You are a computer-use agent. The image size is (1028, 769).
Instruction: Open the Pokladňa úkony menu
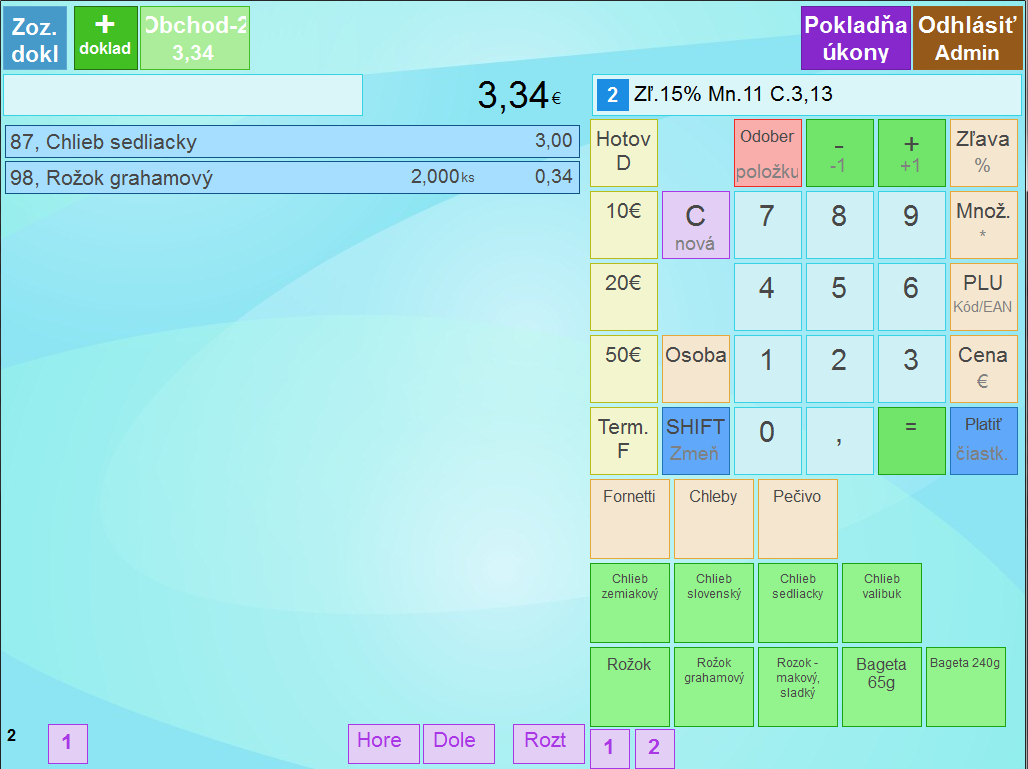(855, 38)
